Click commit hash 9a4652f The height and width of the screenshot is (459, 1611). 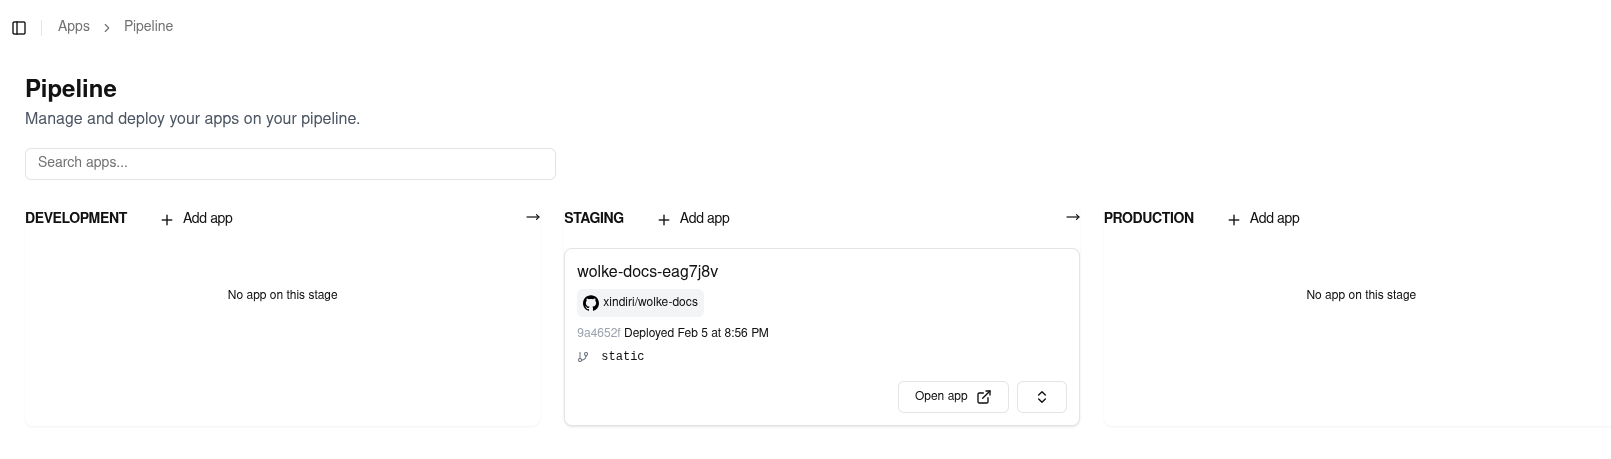598,333
